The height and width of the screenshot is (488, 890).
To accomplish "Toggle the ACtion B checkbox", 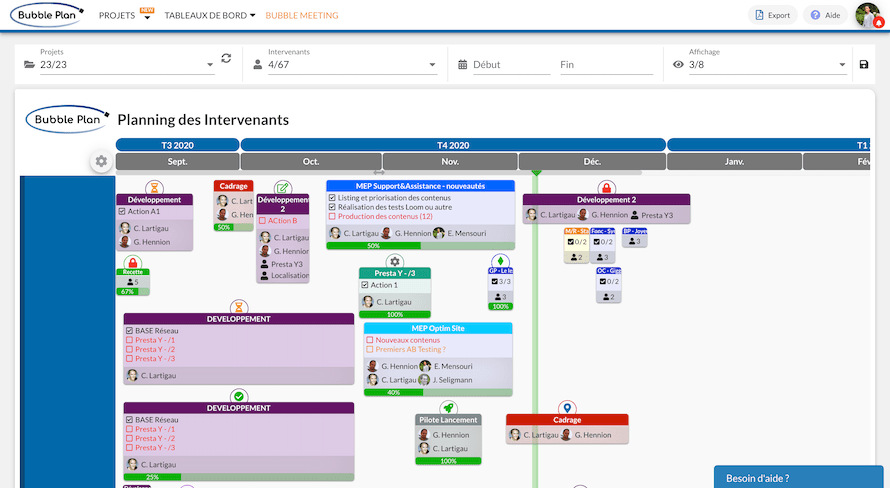I will point(263,221).
